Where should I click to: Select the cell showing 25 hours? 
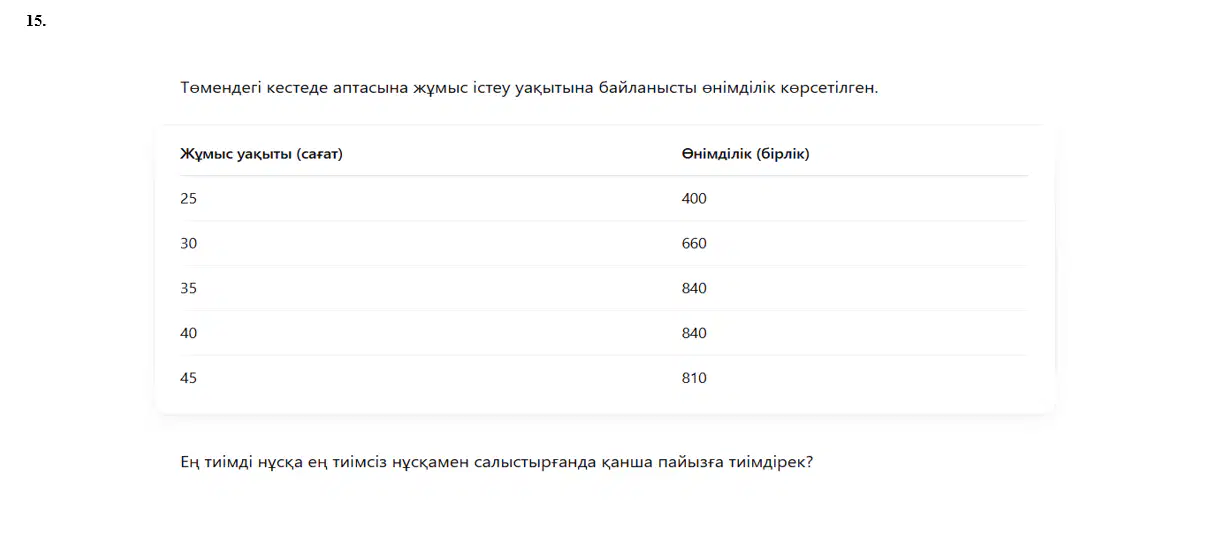click(x=188, y=198)
